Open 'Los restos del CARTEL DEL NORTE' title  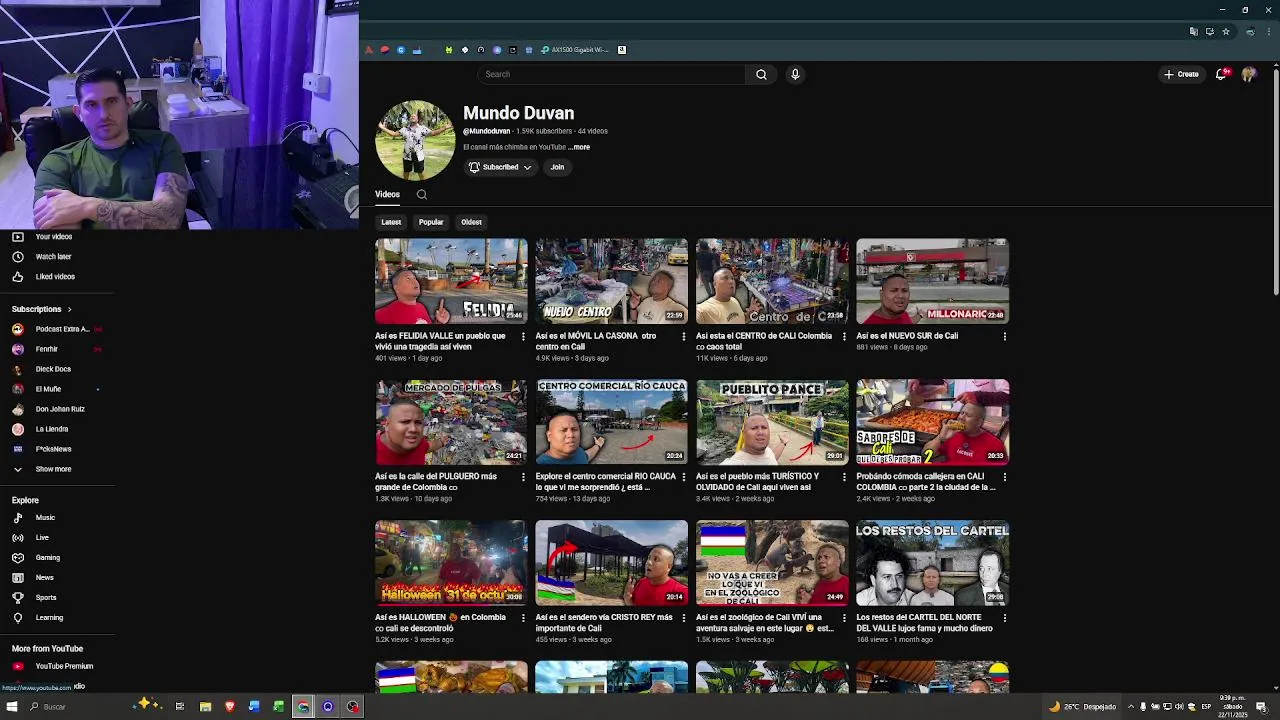924,622
